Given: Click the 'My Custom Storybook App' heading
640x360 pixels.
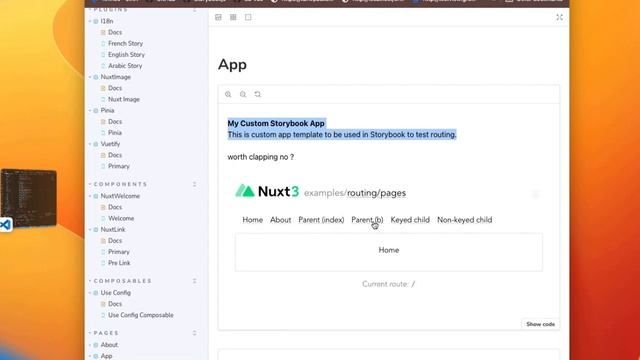Looking at the screenshot, I should pyautogui.click(x=276, y=123).
